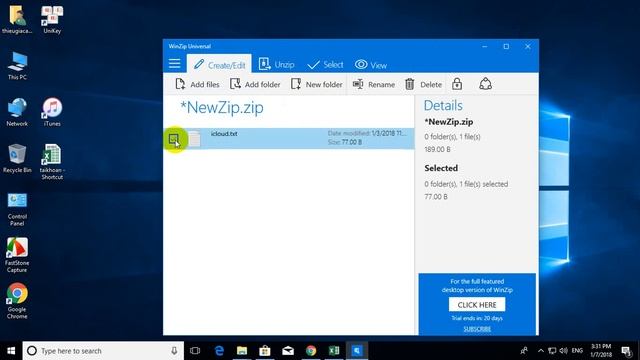This screenshot has width=640, height=360.
Task: Select the iTunes desktop shortcut
Action: (x=52, y=112)
